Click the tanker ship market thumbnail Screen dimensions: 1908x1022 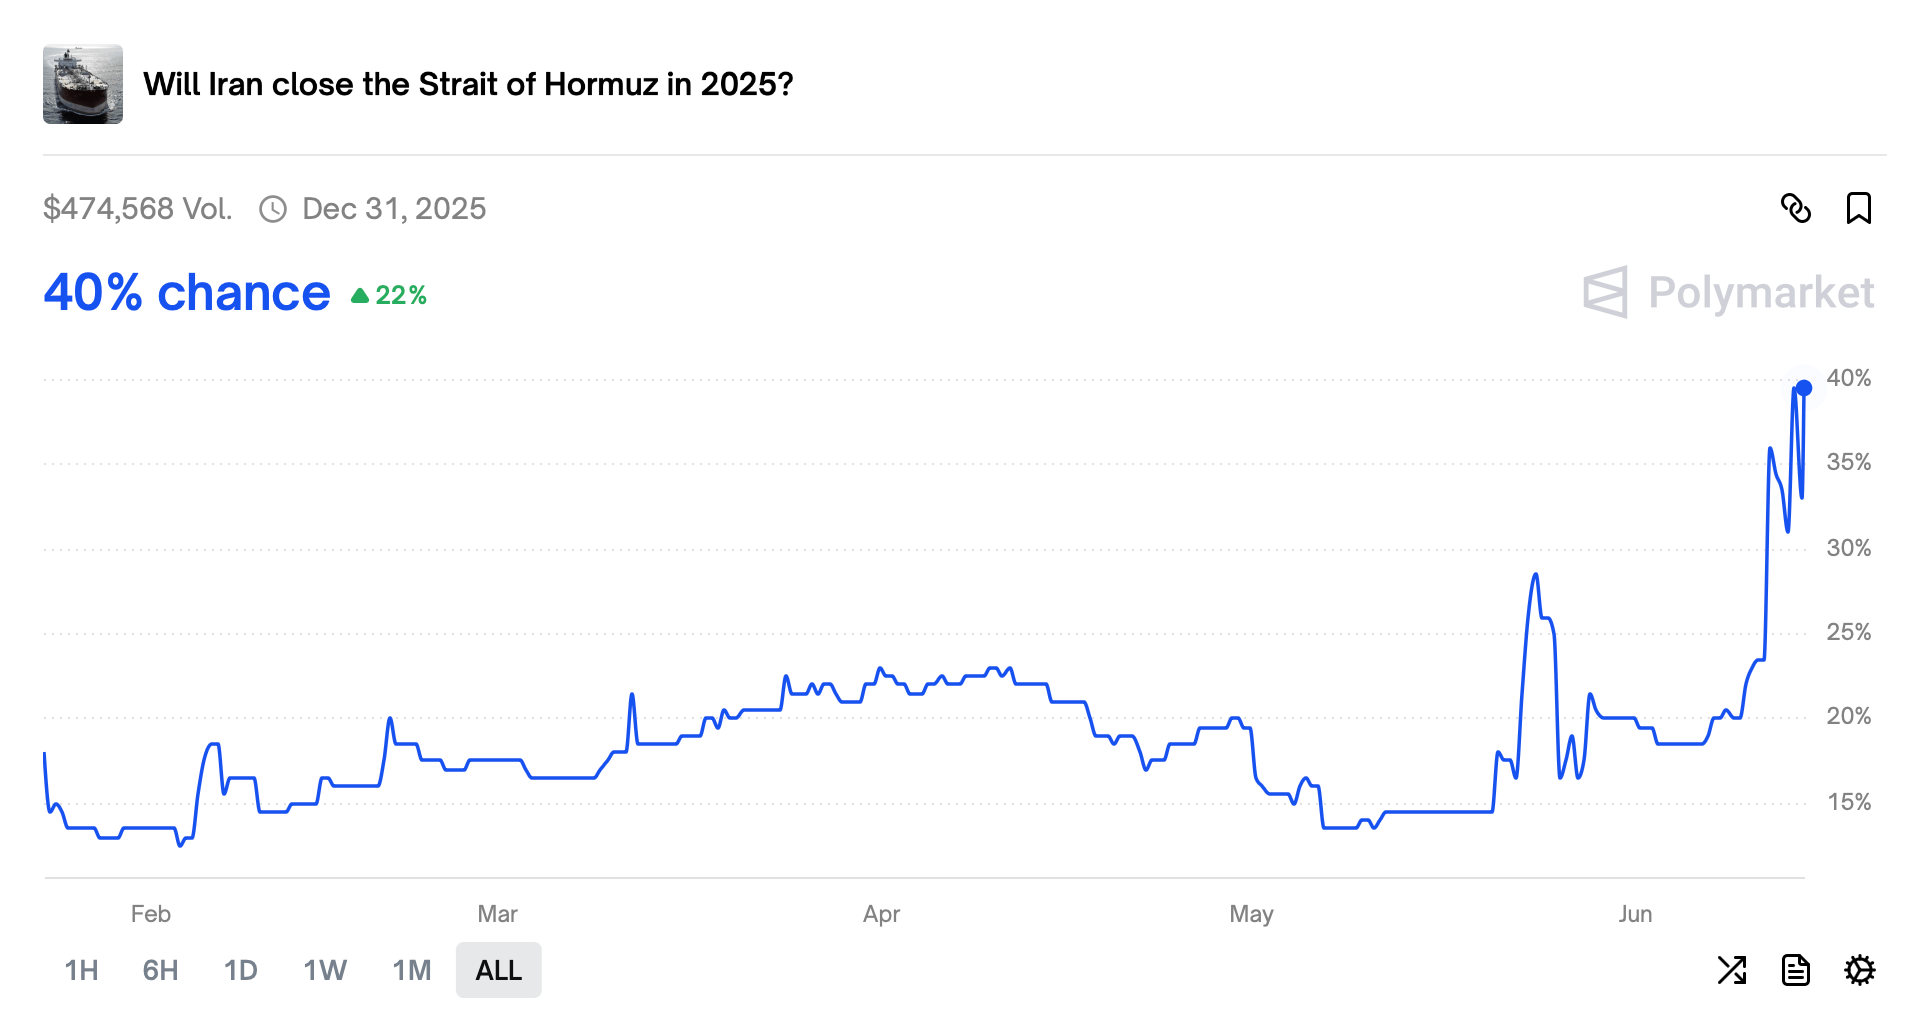click(83, 84)
